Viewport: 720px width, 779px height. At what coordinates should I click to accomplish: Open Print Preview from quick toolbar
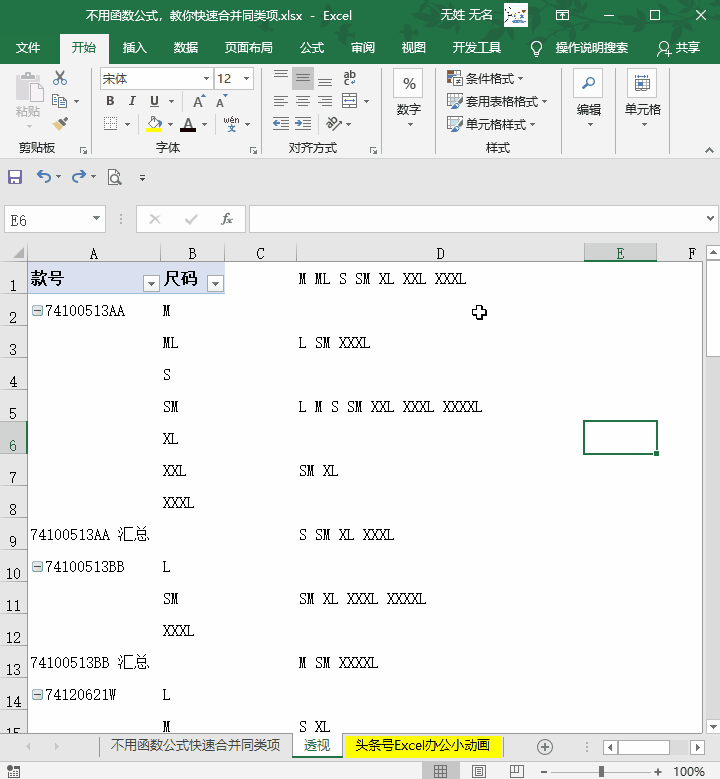pyautogui.click(x=115, y=177)
